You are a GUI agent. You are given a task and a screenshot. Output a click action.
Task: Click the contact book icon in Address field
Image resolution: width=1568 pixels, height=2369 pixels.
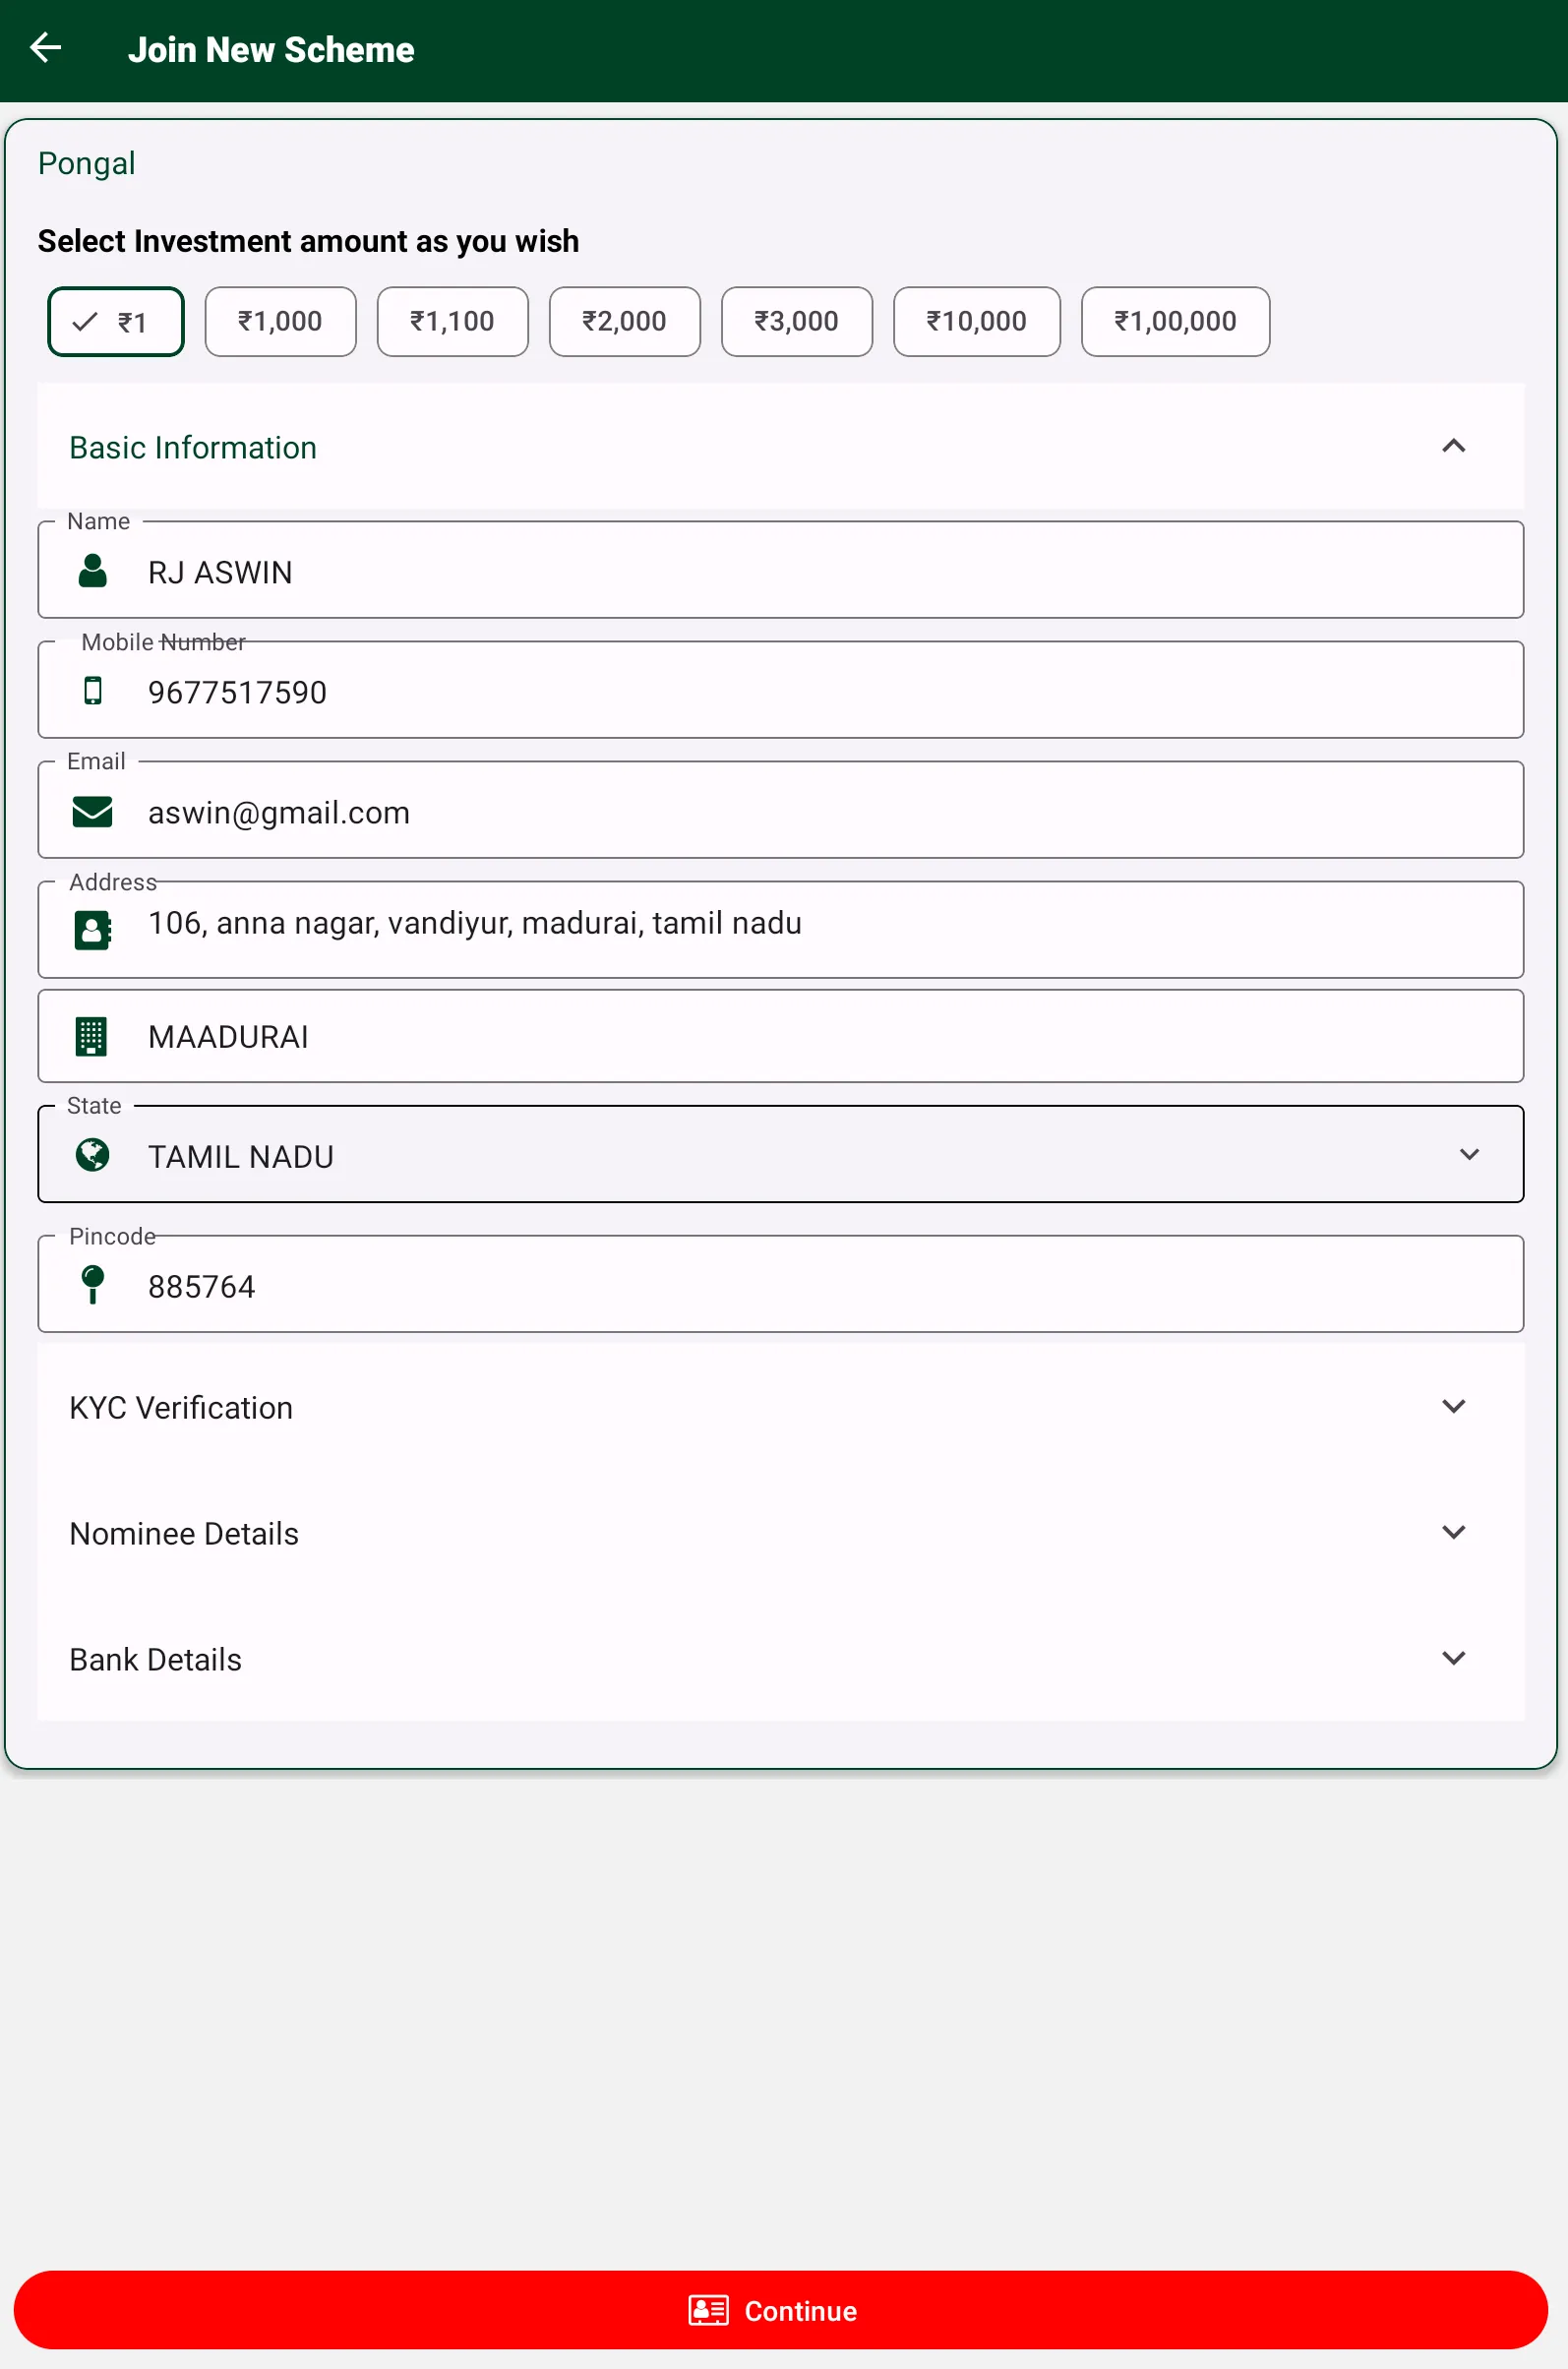pyautogui.click(x=92, y=931)
